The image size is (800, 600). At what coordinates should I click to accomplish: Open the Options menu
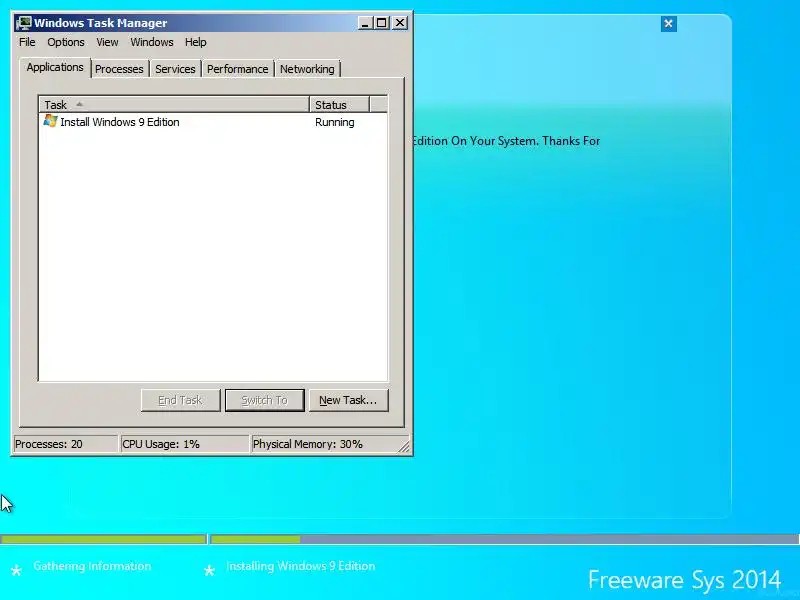click(66, 42)
